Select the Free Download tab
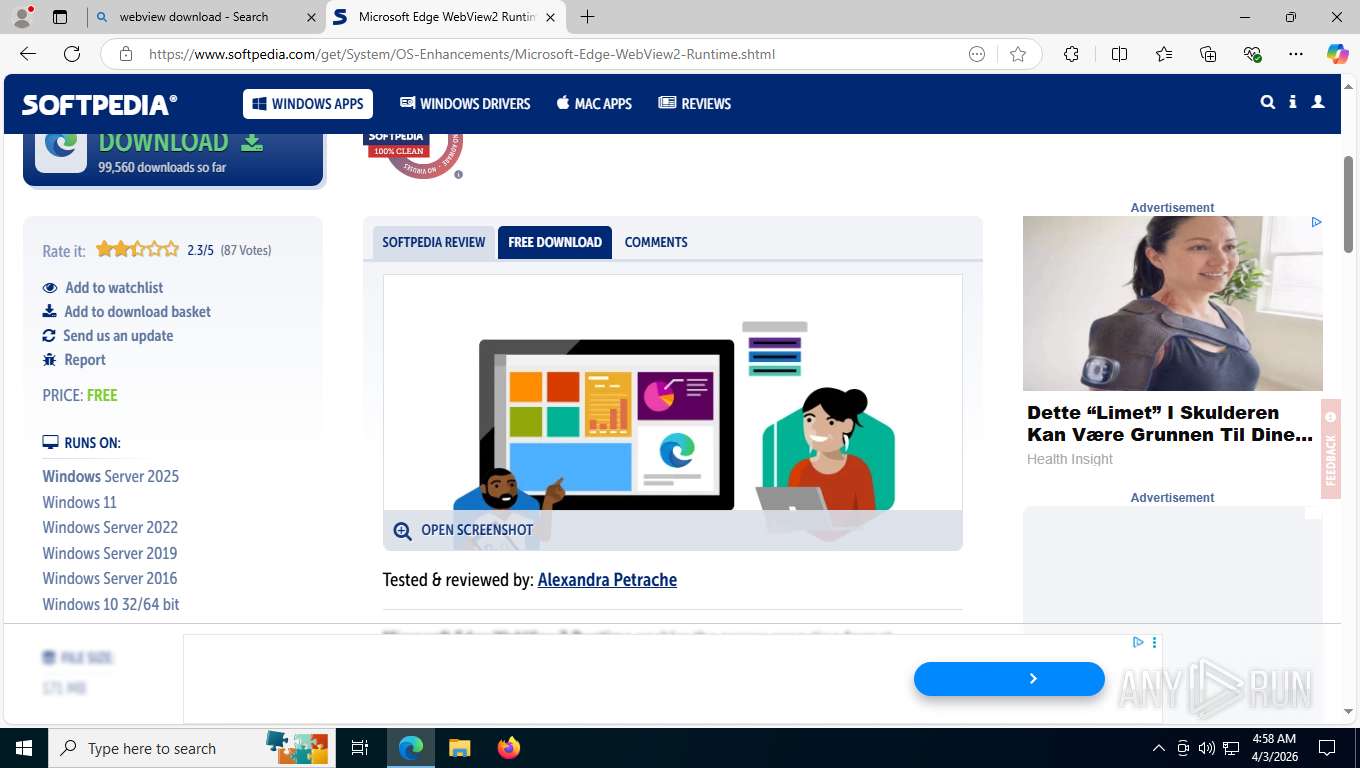Image resolution: width=1360 pixels, height=768 pixels. coord(555,242)
